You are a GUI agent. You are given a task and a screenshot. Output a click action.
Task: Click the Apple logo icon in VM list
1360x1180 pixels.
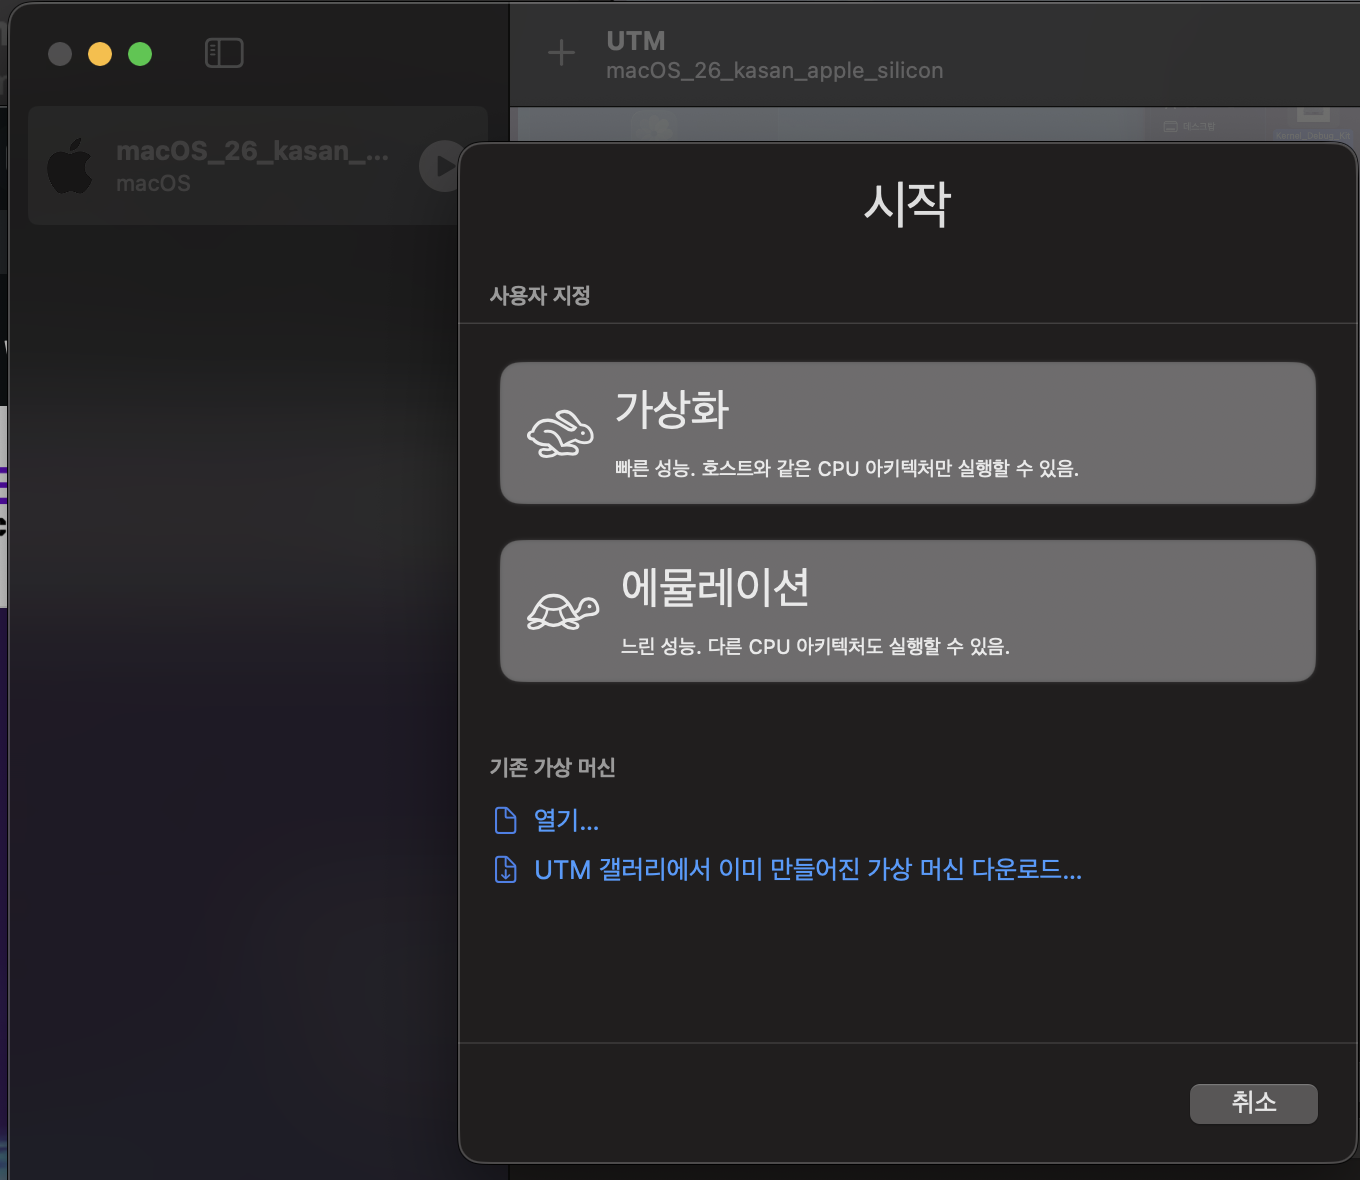[70, 166]
